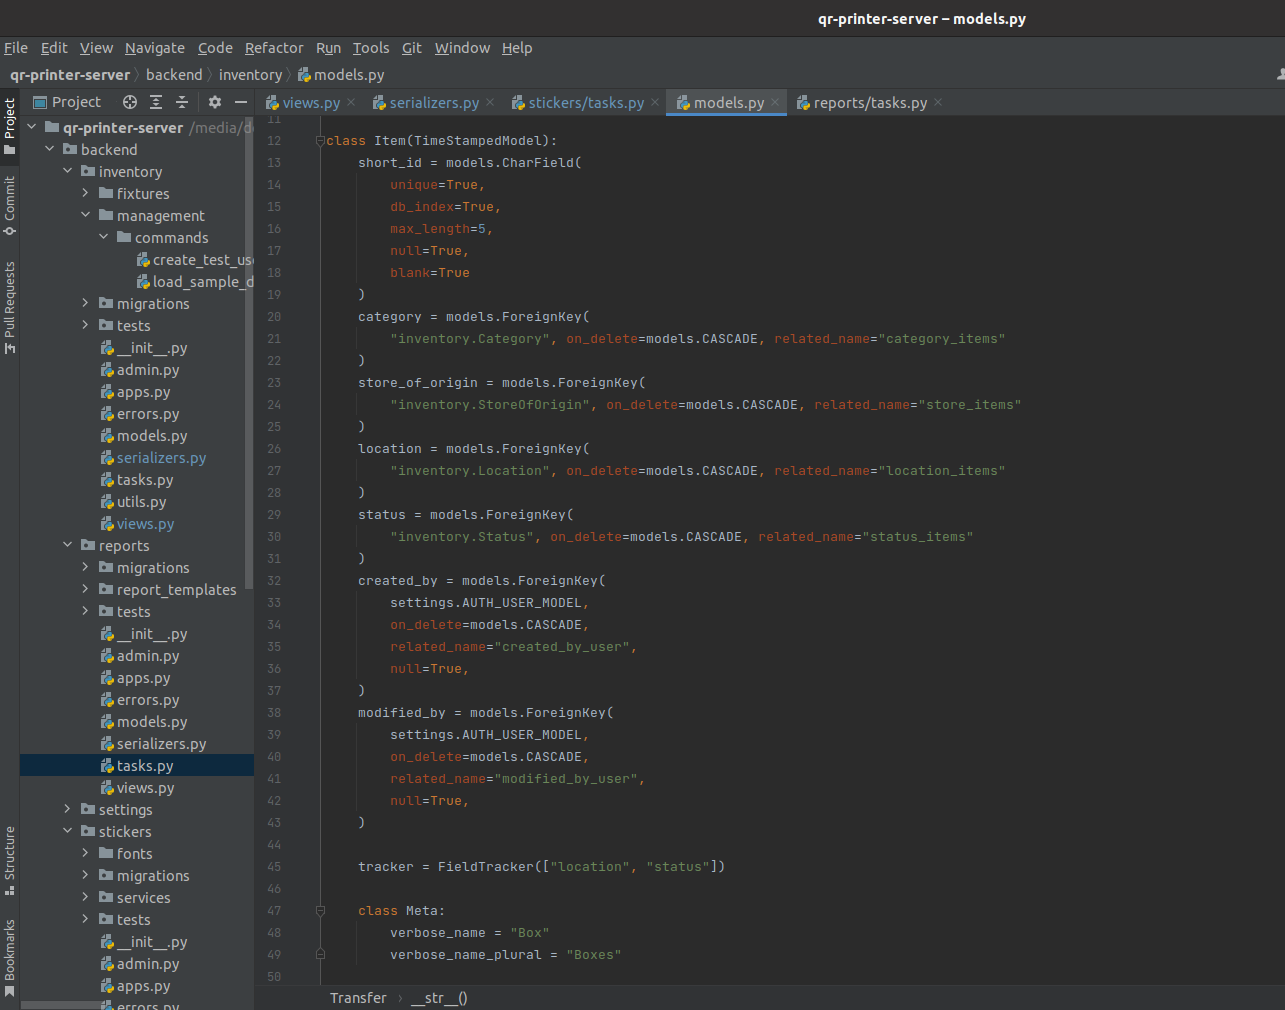Click the Transfer breadcrumb at editor bottom

tap(358, 998)
